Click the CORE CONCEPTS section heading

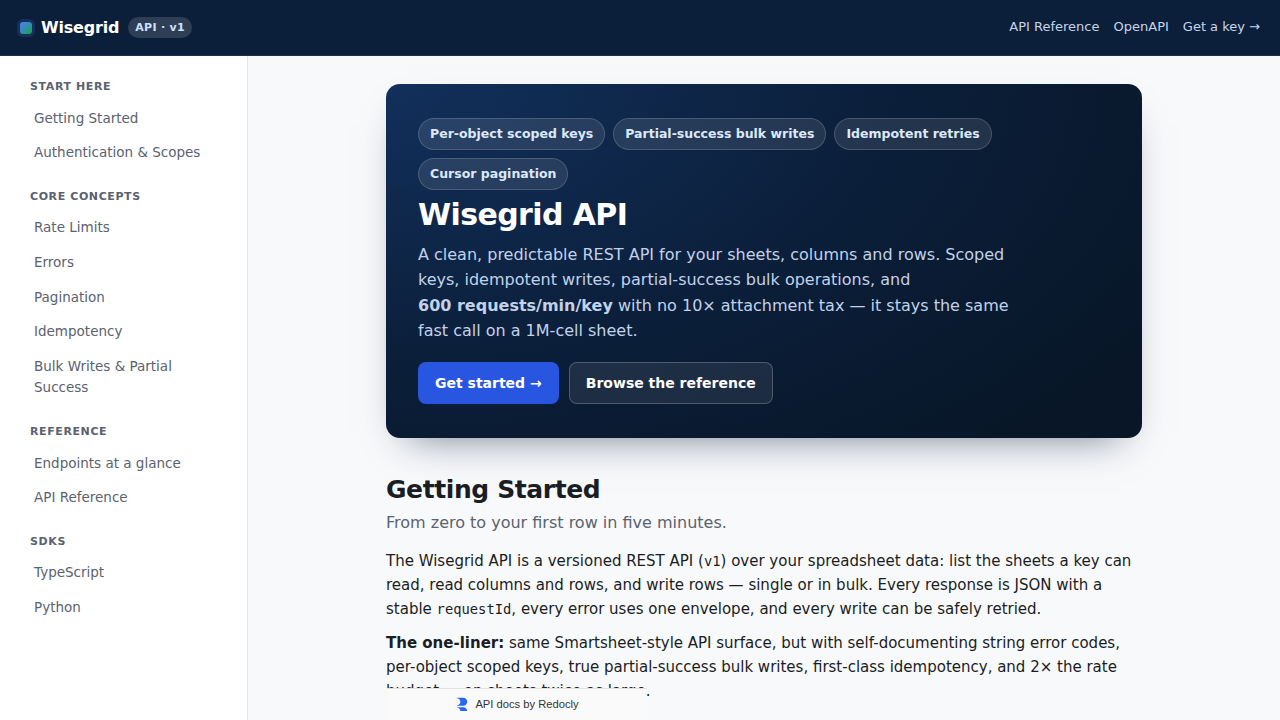click(85, 196)
